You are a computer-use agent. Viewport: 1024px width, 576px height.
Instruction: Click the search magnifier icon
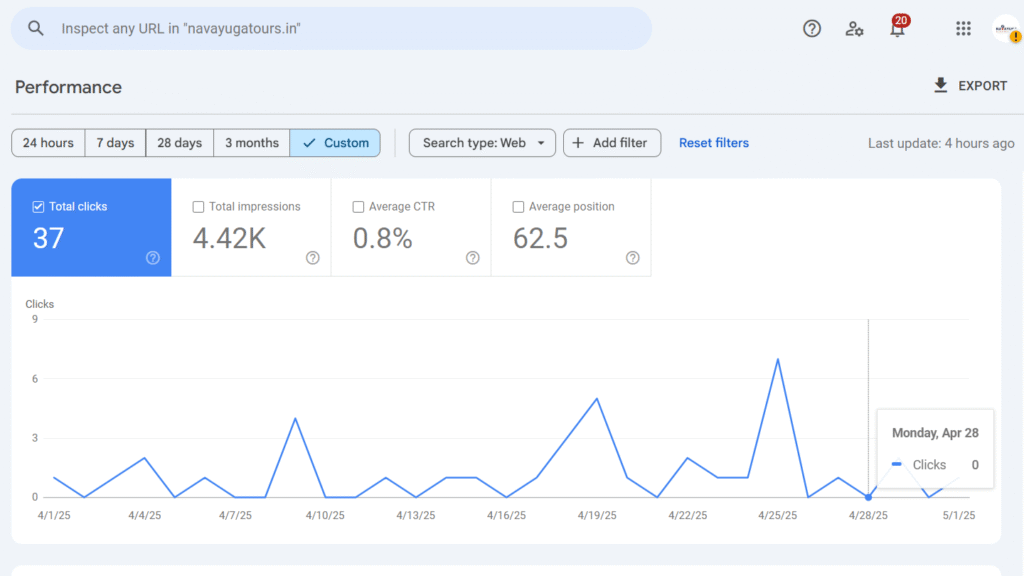(35, 28)
